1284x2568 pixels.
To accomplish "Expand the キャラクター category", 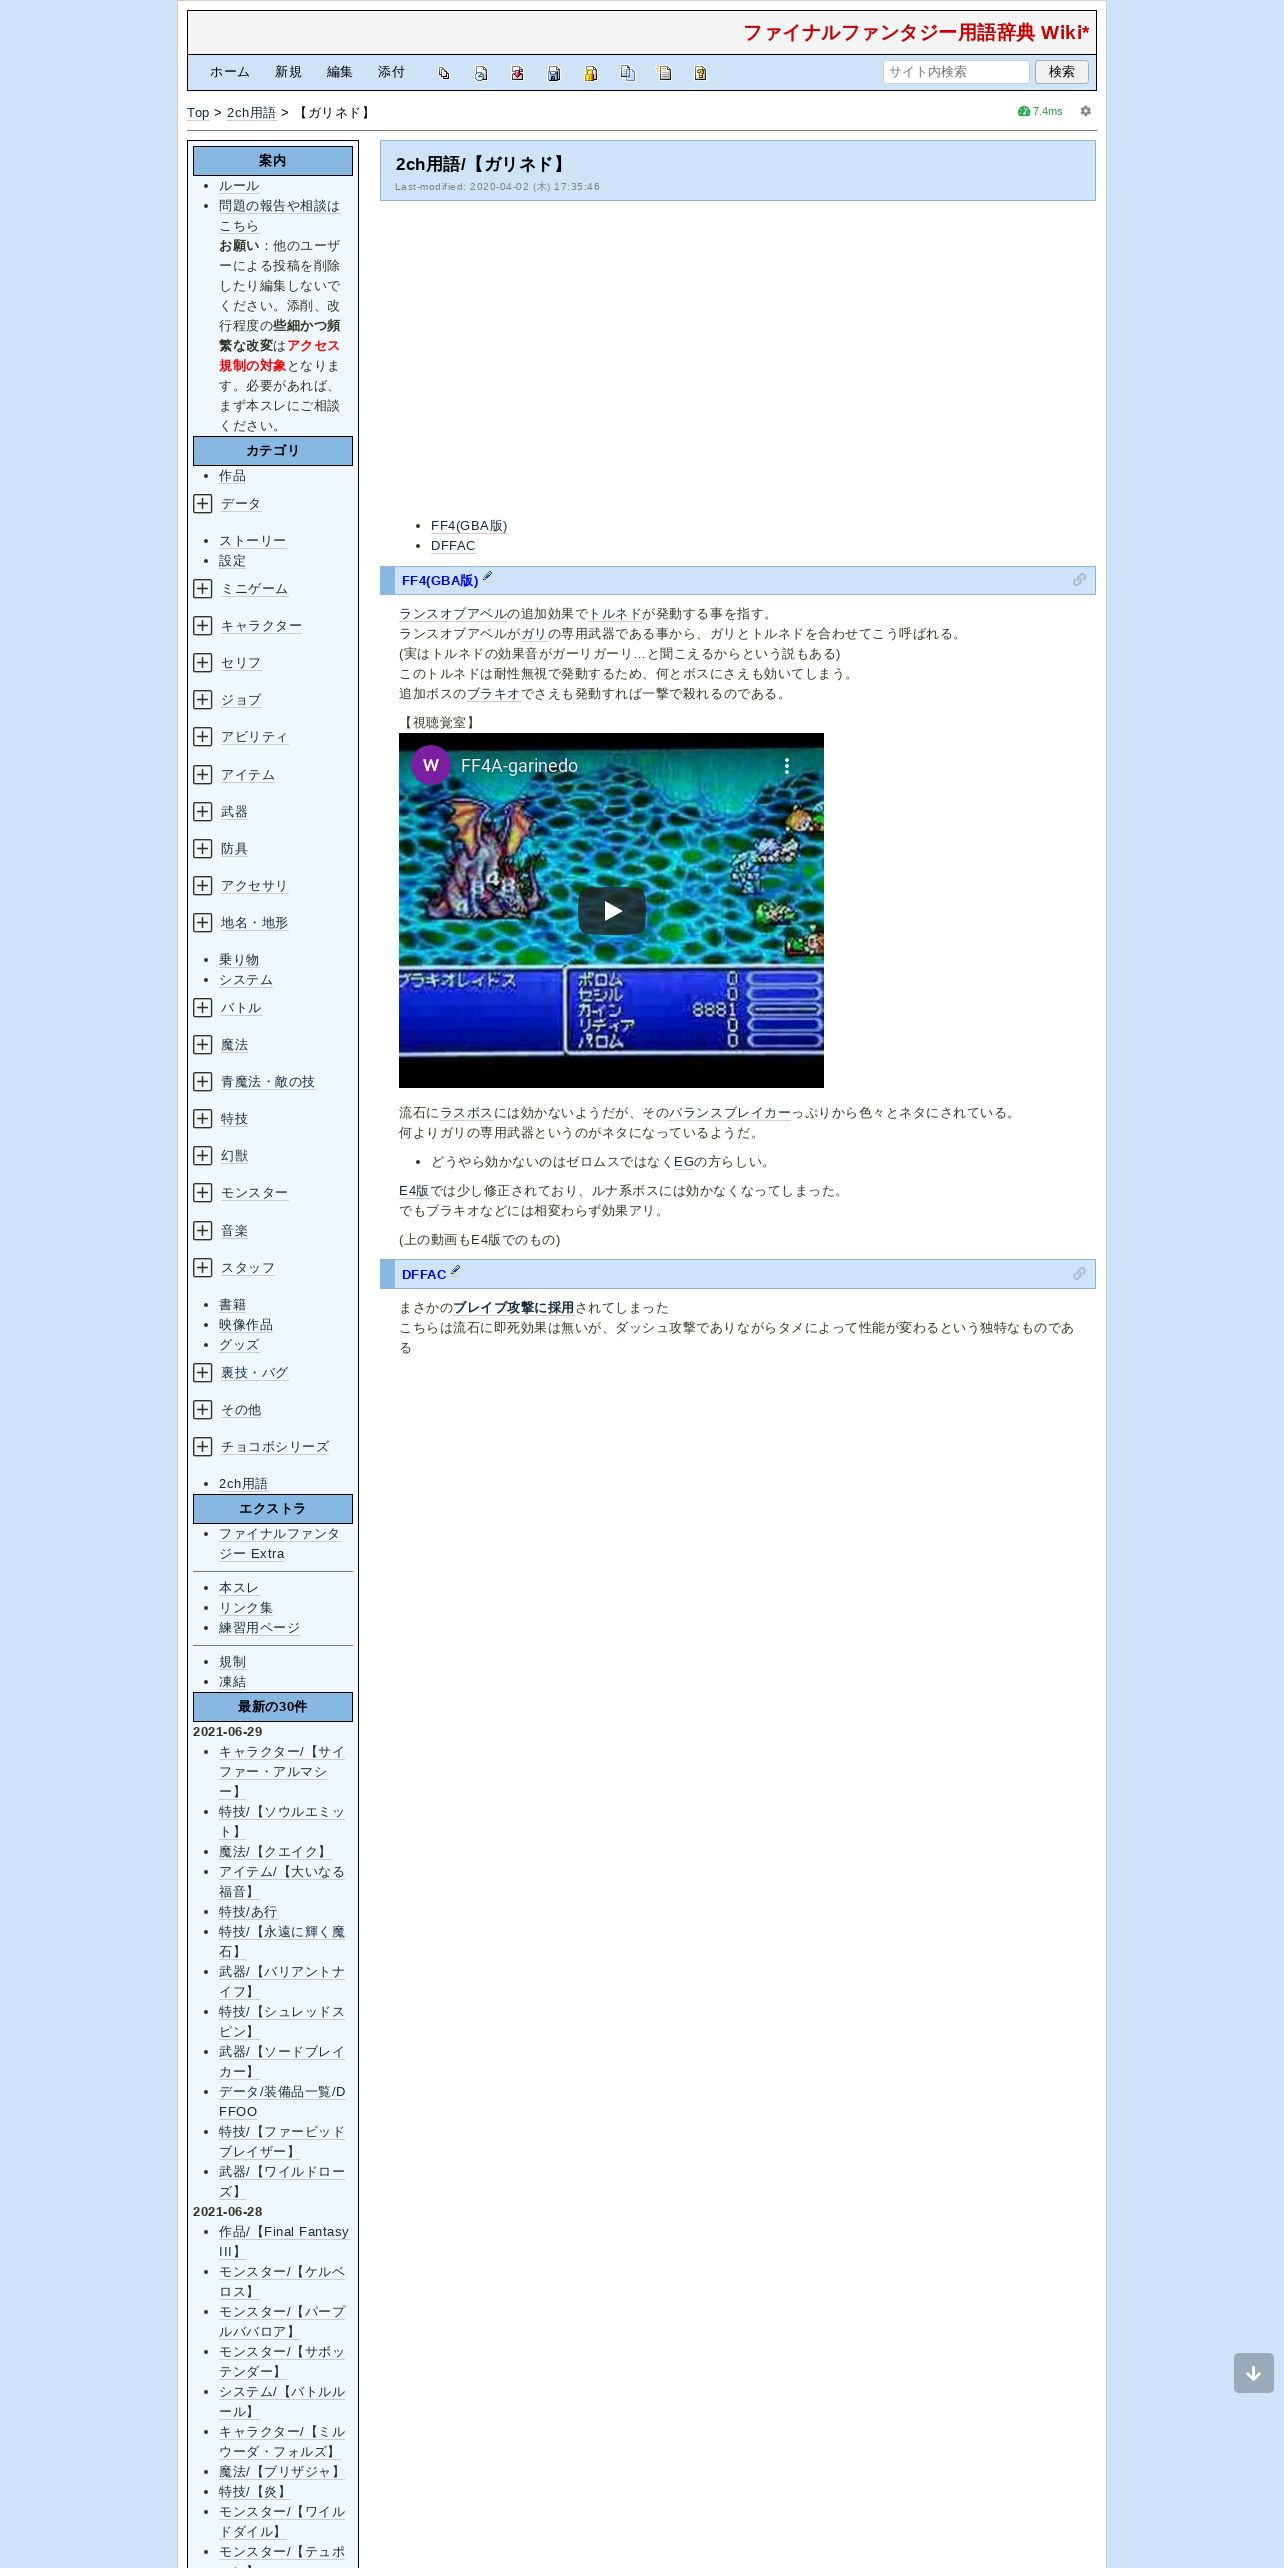I will 203,626.
